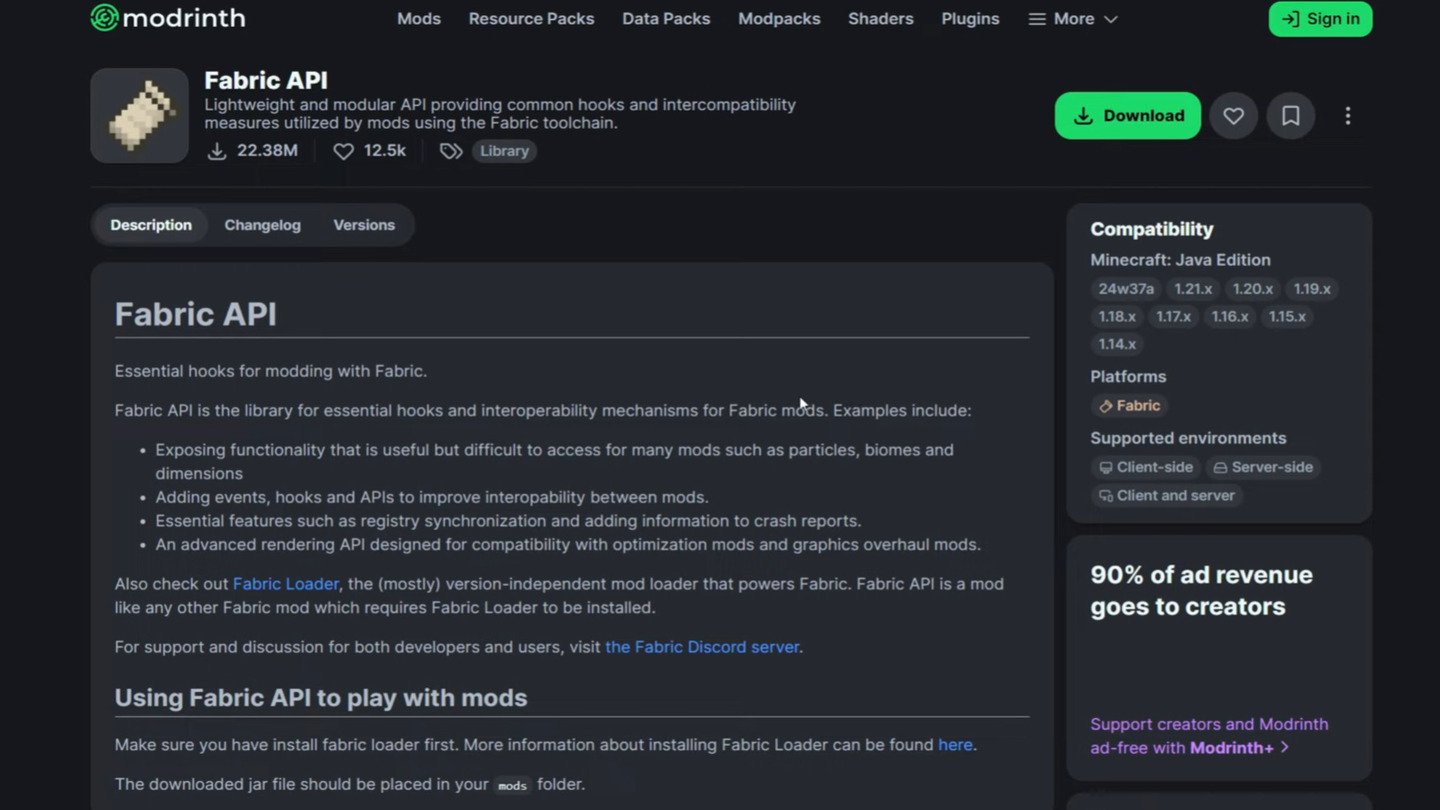
Task: Click the heart follow icon button
Action: point(1233,116)
